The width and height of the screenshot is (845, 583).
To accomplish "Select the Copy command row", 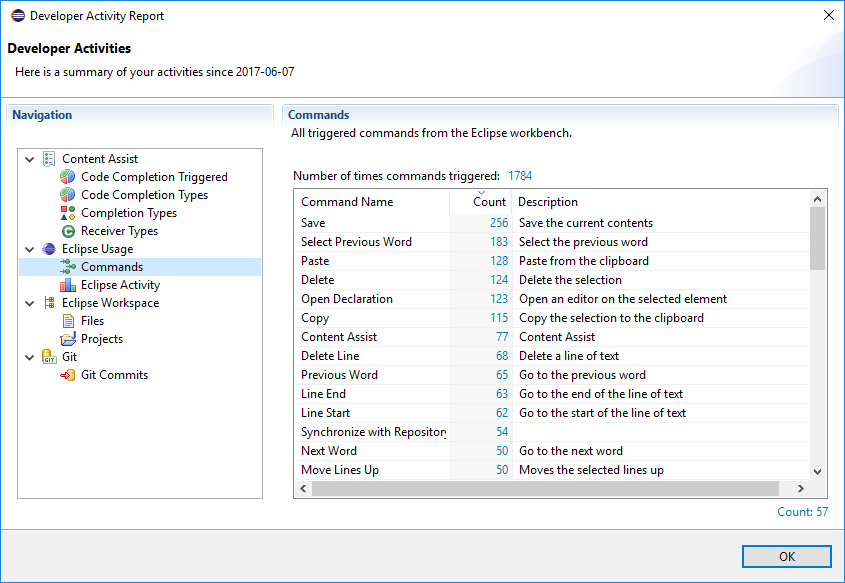I will (552, 318).
